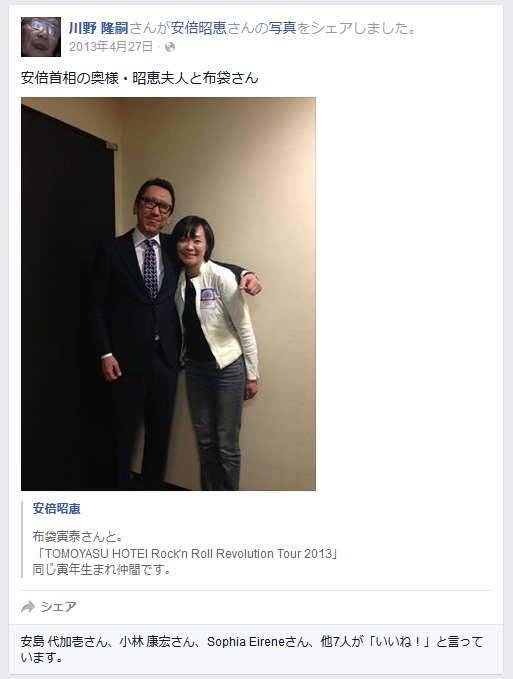Open 安倍昭恵 link in post header
The width and height of the screenshot is (513, 679).
[x=198, y=28]
